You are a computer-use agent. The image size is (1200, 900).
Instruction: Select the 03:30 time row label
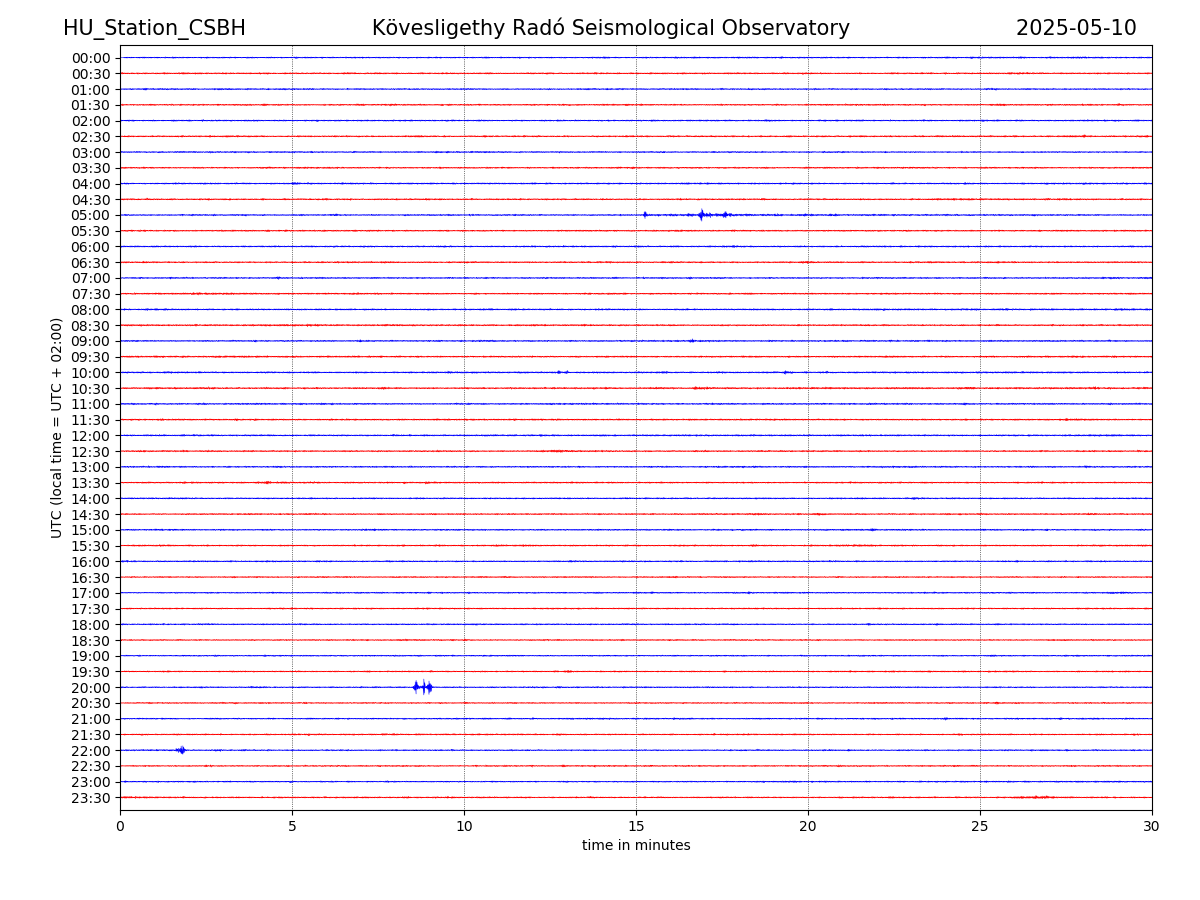(x=91, y=168)
